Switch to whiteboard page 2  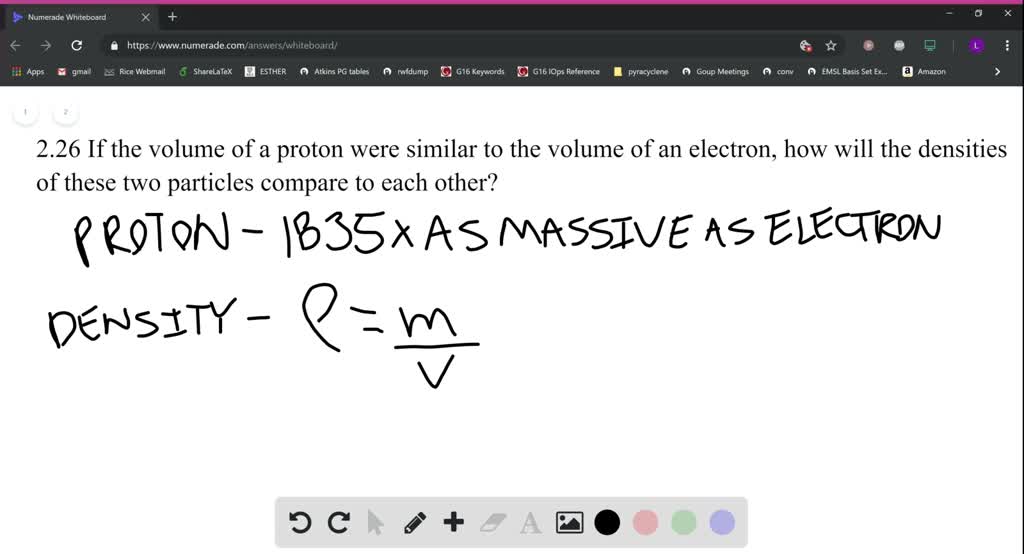pyautogui.click(x=66, y=112)
